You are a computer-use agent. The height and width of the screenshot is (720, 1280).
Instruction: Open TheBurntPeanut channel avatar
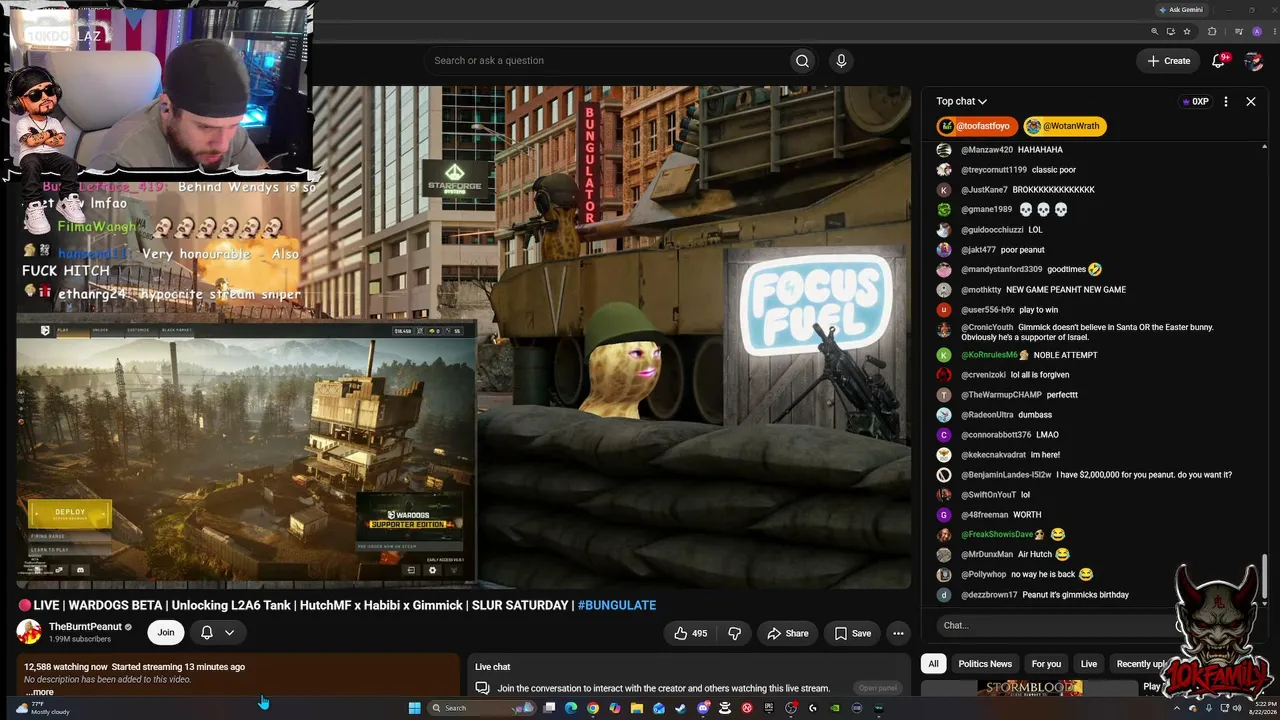click(29, 632)
